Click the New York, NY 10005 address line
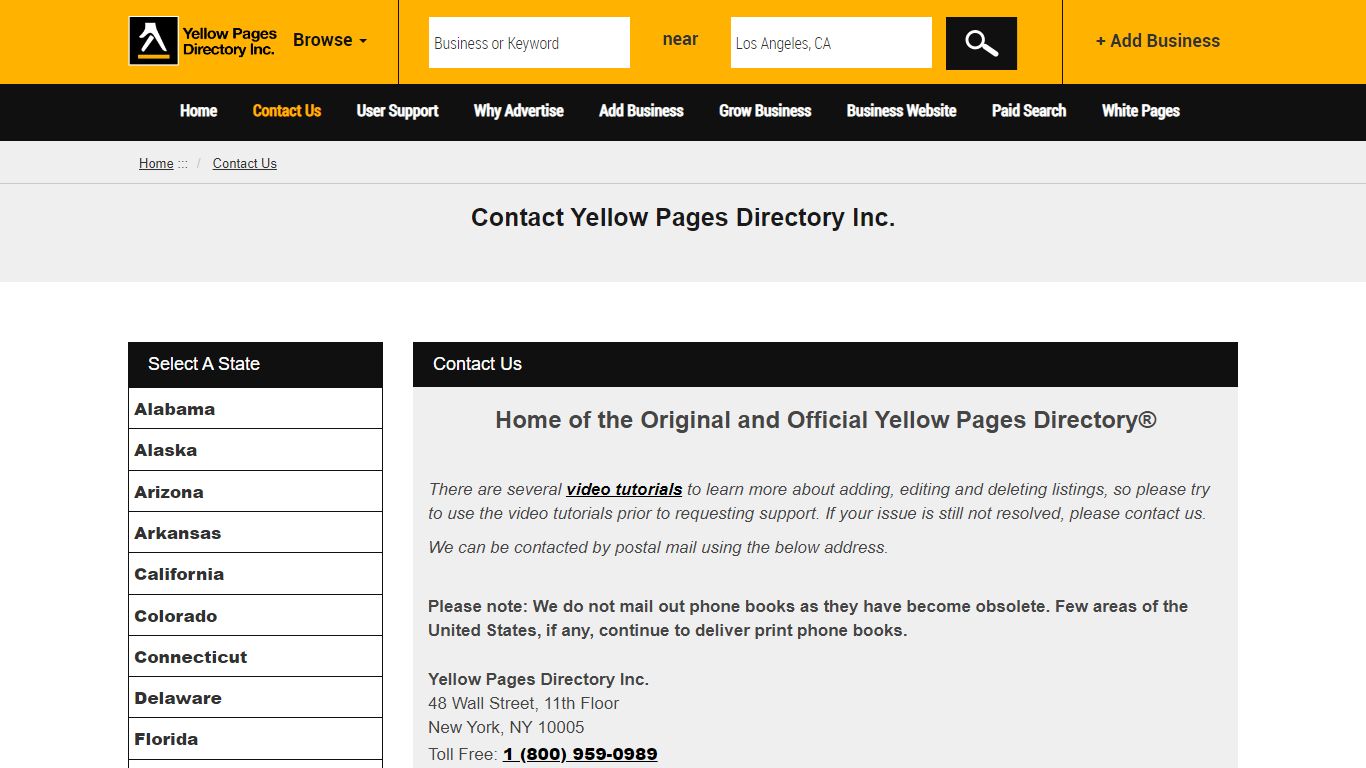Image resolution: width=1366 pixels, height=768 pixels. click(x=506, y=727)
